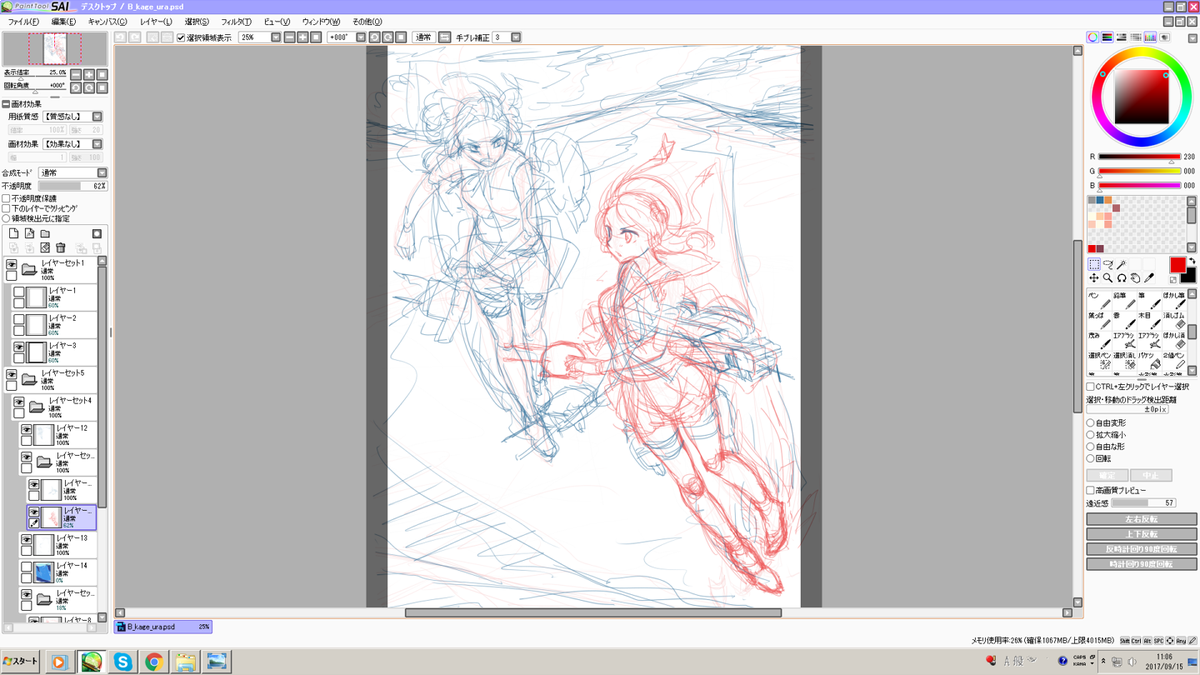This screenshot has height=675, width=1200.
Task: Choose the 鉛筆 pencil brush
Action: point(1123,301)
